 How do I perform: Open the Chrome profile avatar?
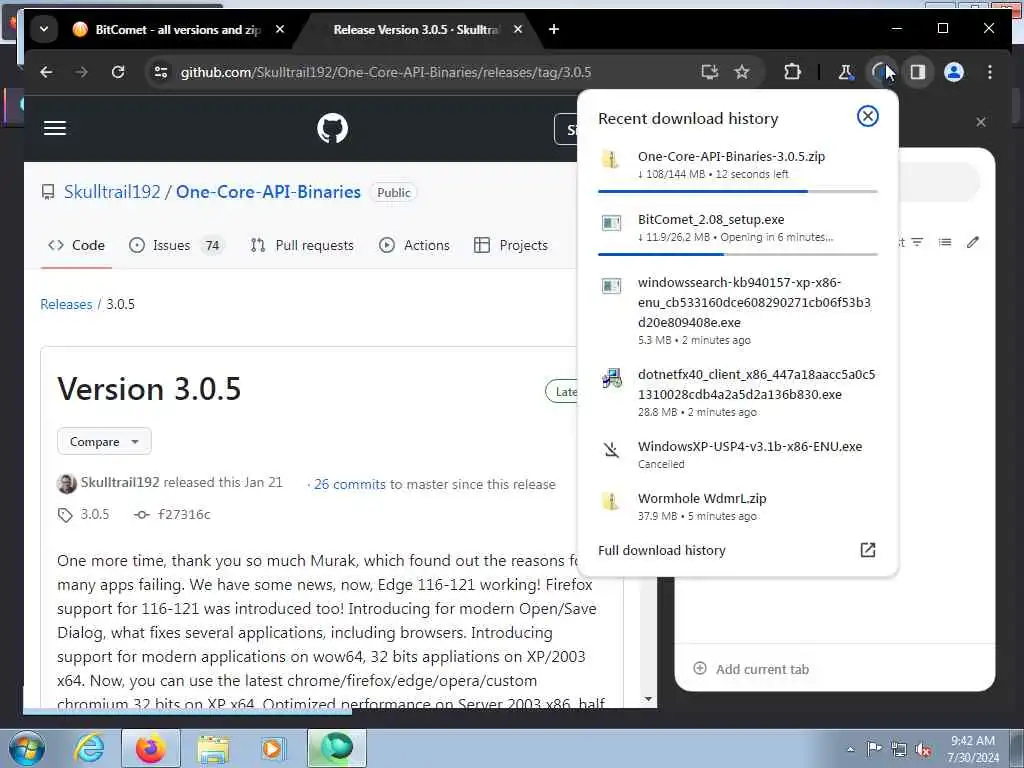tap(953, 72)
